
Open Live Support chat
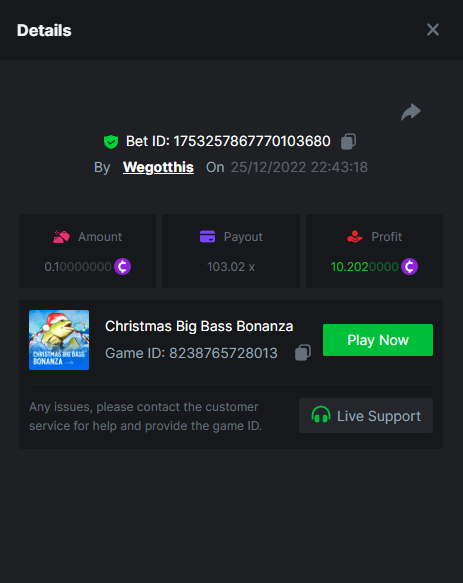pos(366,416)
